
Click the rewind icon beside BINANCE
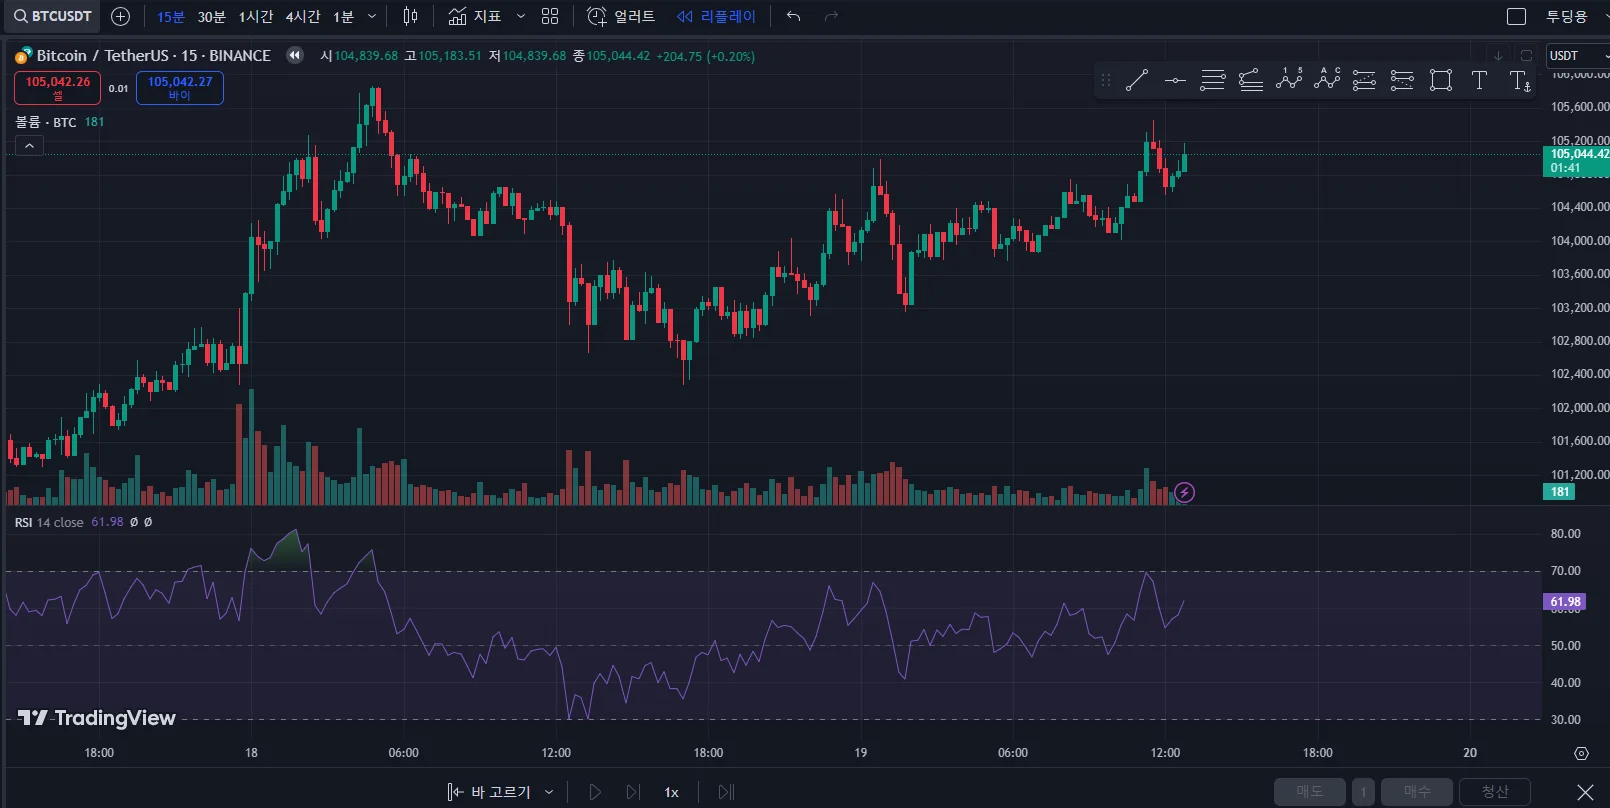tap(294, 56)
